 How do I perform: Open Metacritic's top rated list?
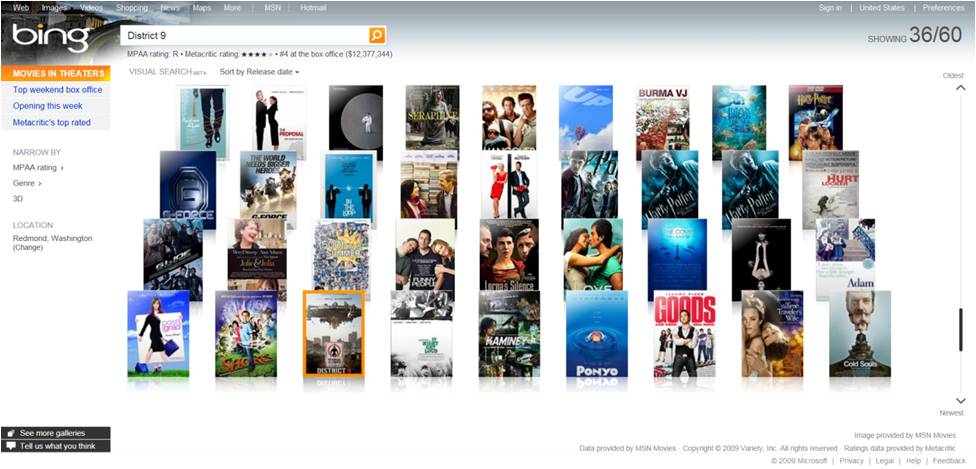52,123
